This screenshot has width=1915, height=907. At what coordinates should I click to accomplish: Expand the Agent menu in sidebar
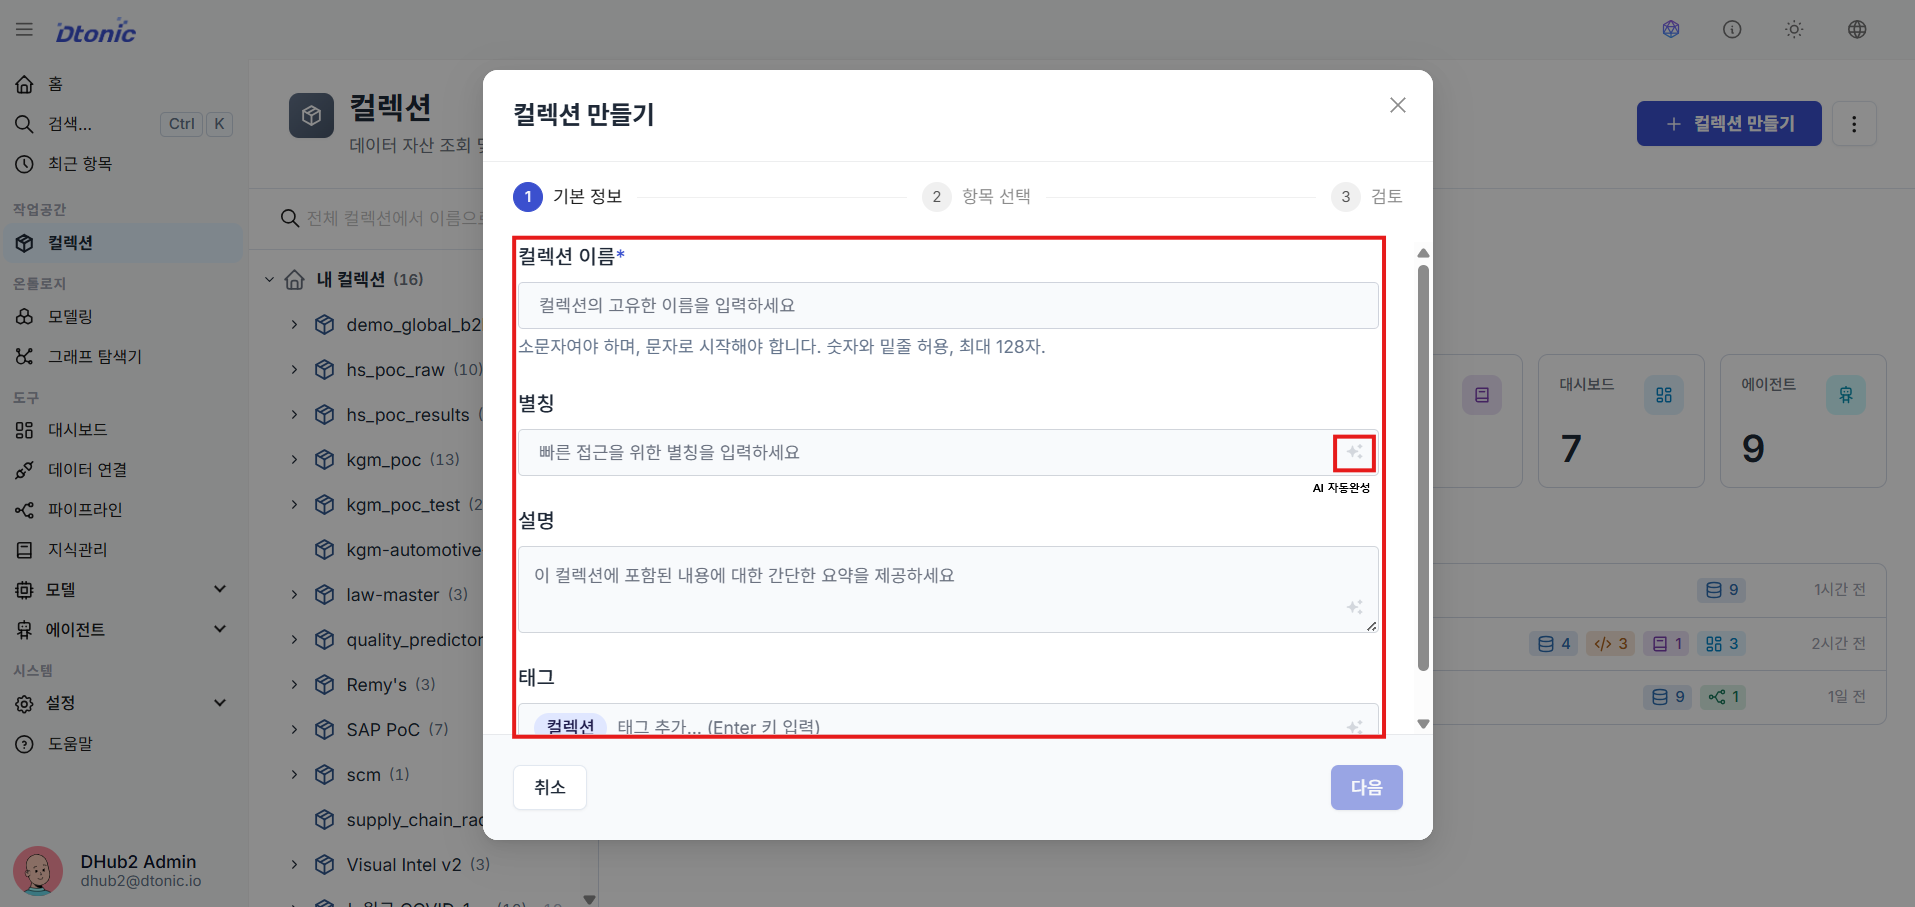(220, 629)
